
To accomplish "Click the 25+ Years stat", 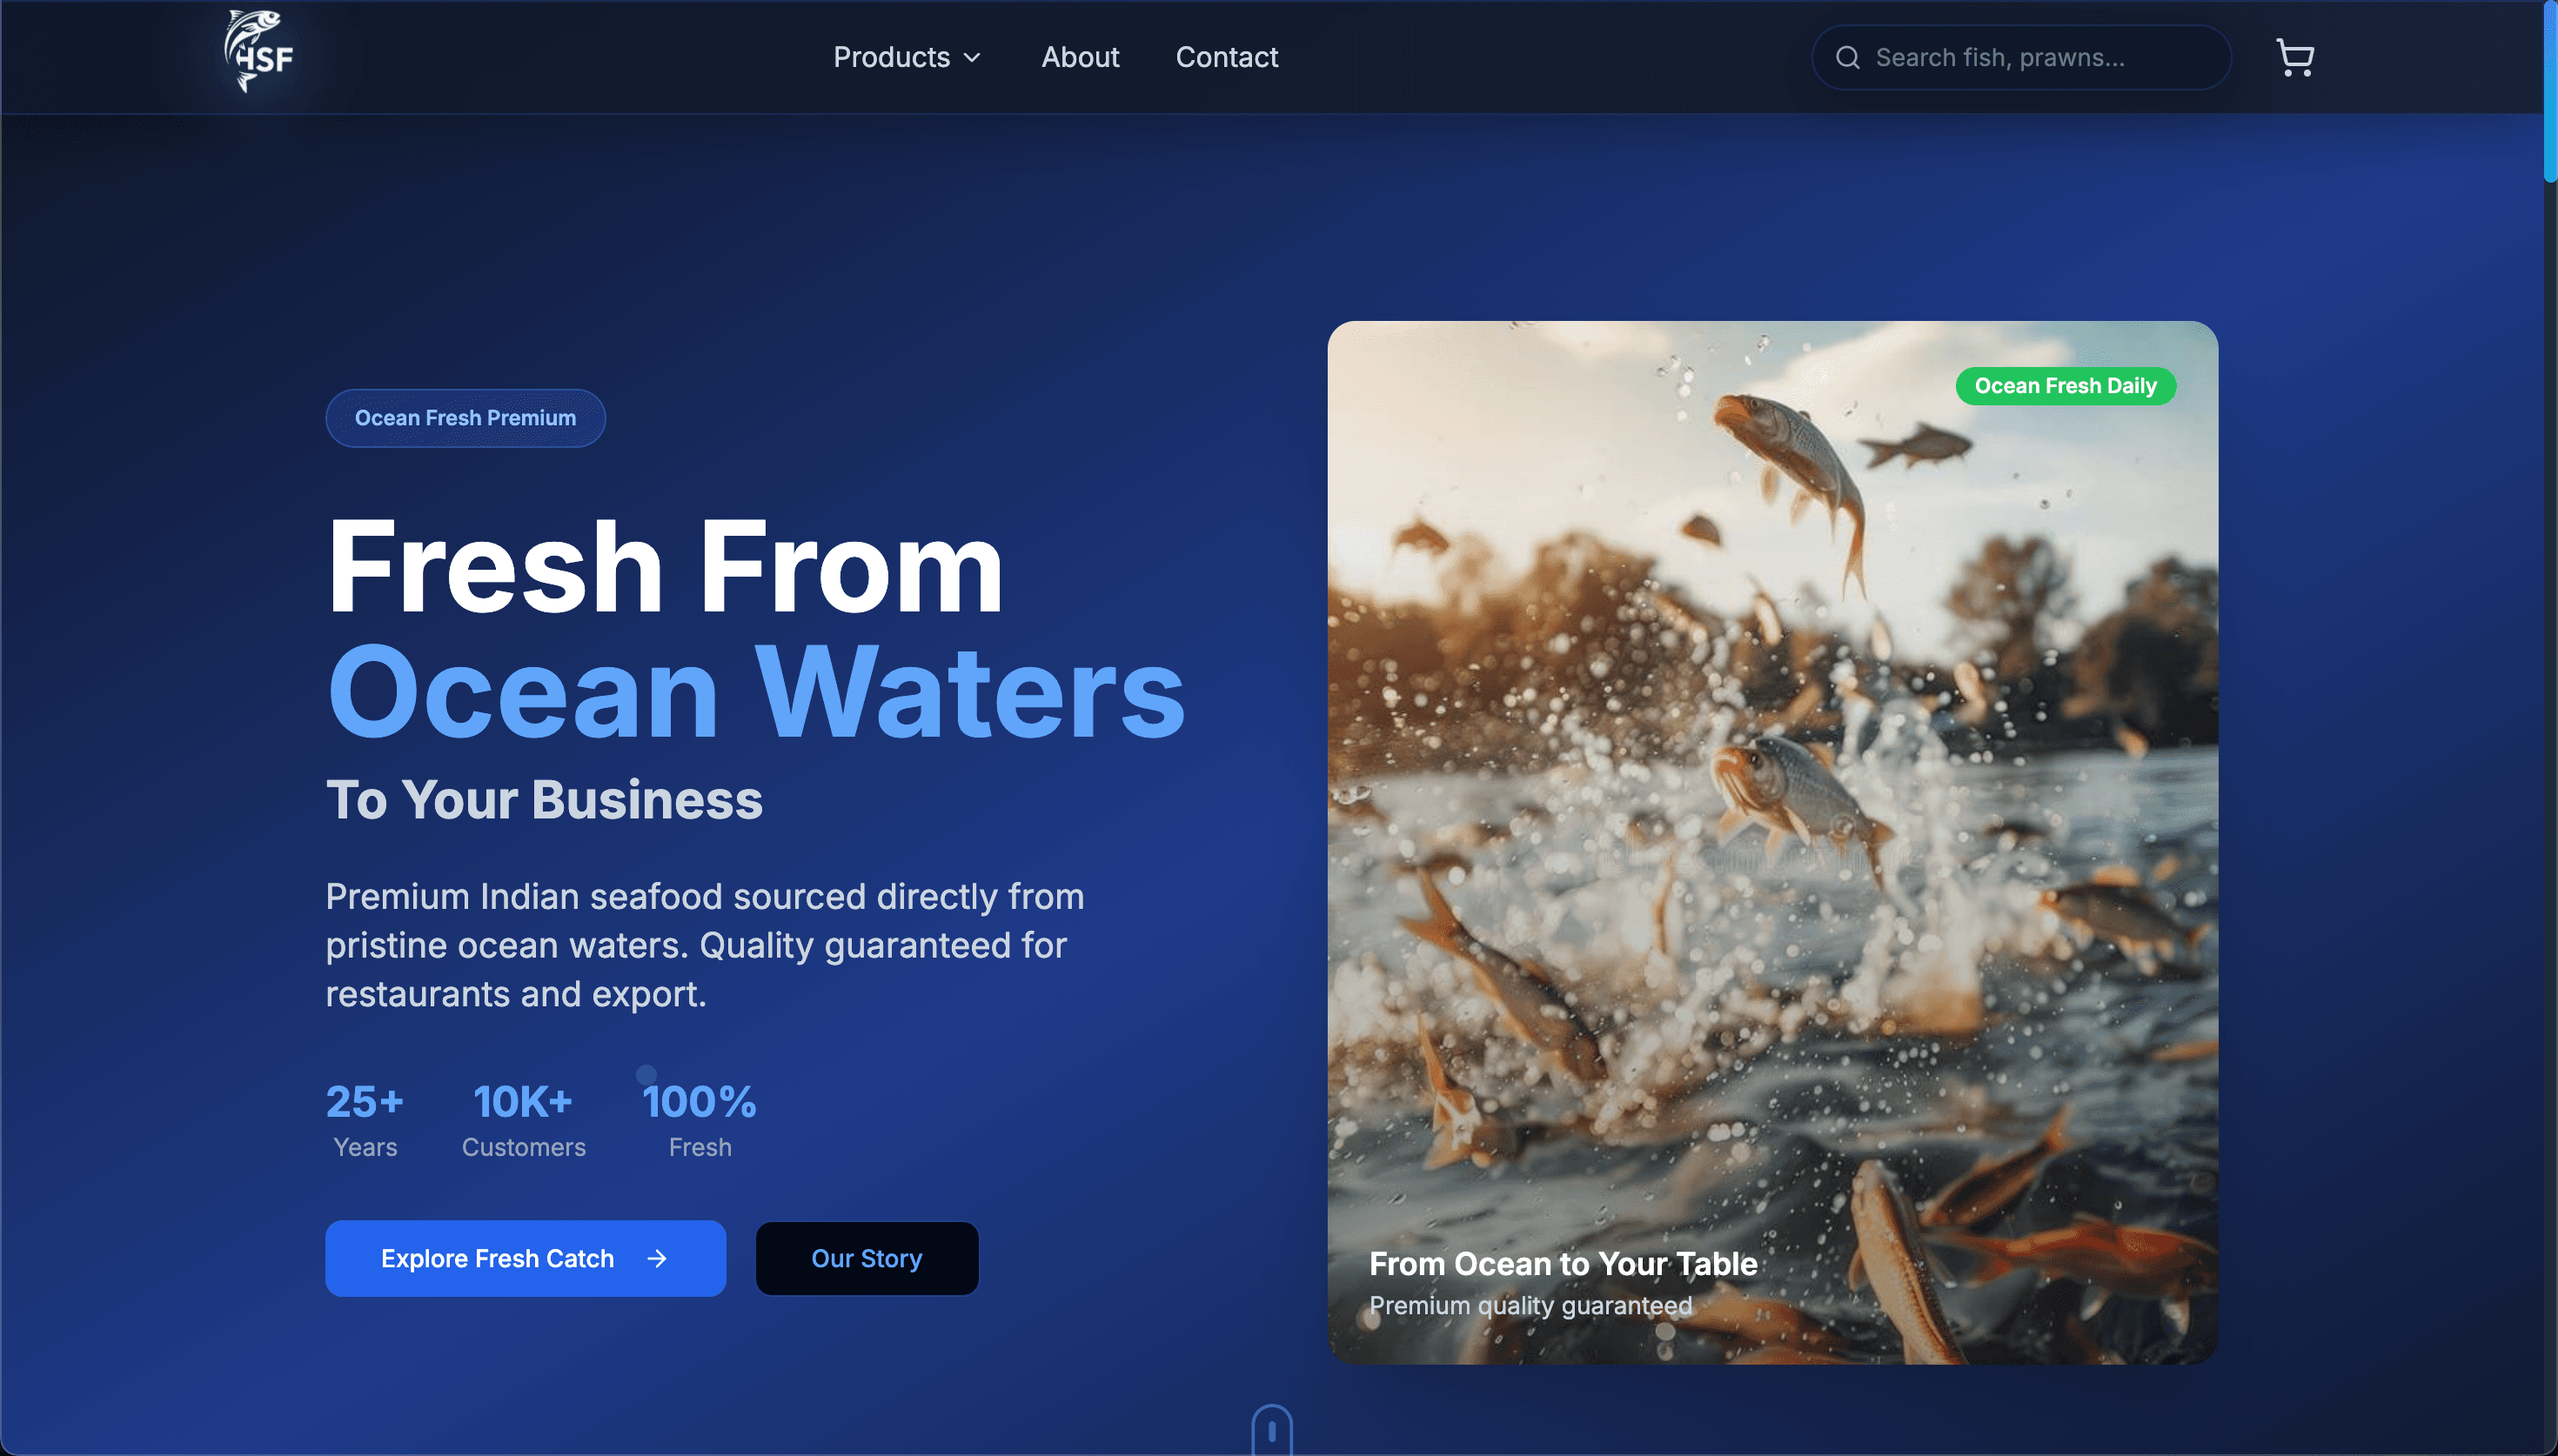I will [365, 1120].
